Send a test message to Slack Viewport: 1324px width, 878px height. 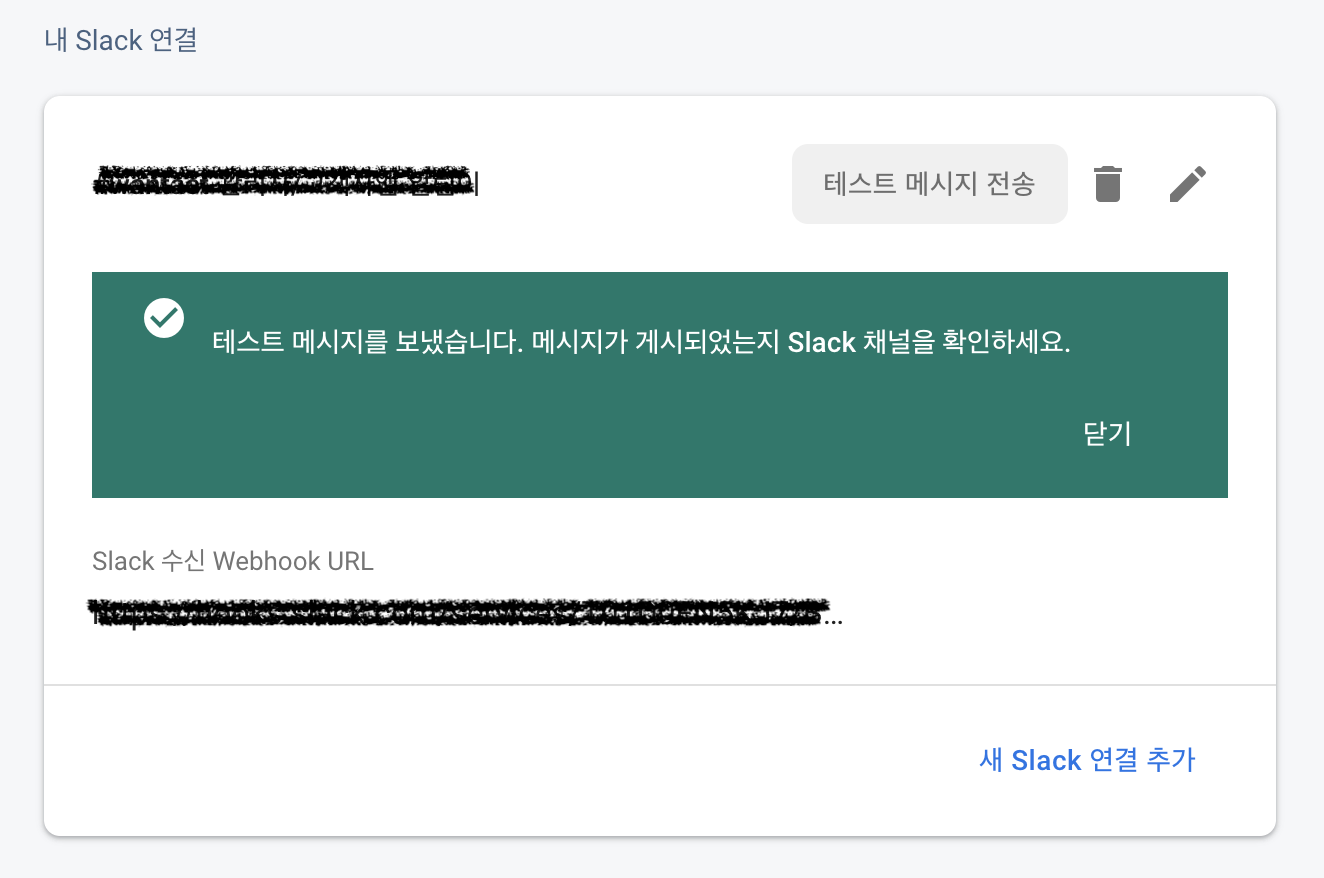tap(929, 184)
